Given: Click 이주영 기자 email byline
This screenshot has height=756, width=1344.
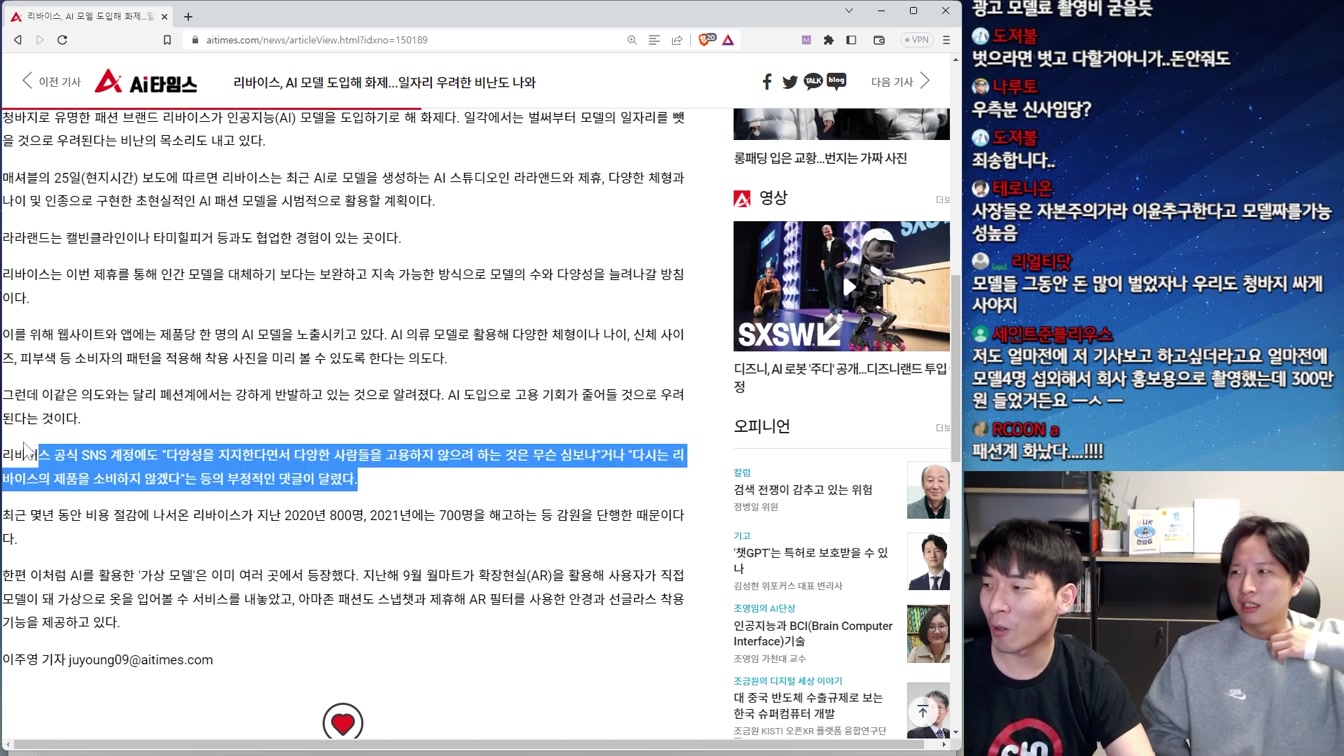Looking at the screenshot, I should pos(107,660).
